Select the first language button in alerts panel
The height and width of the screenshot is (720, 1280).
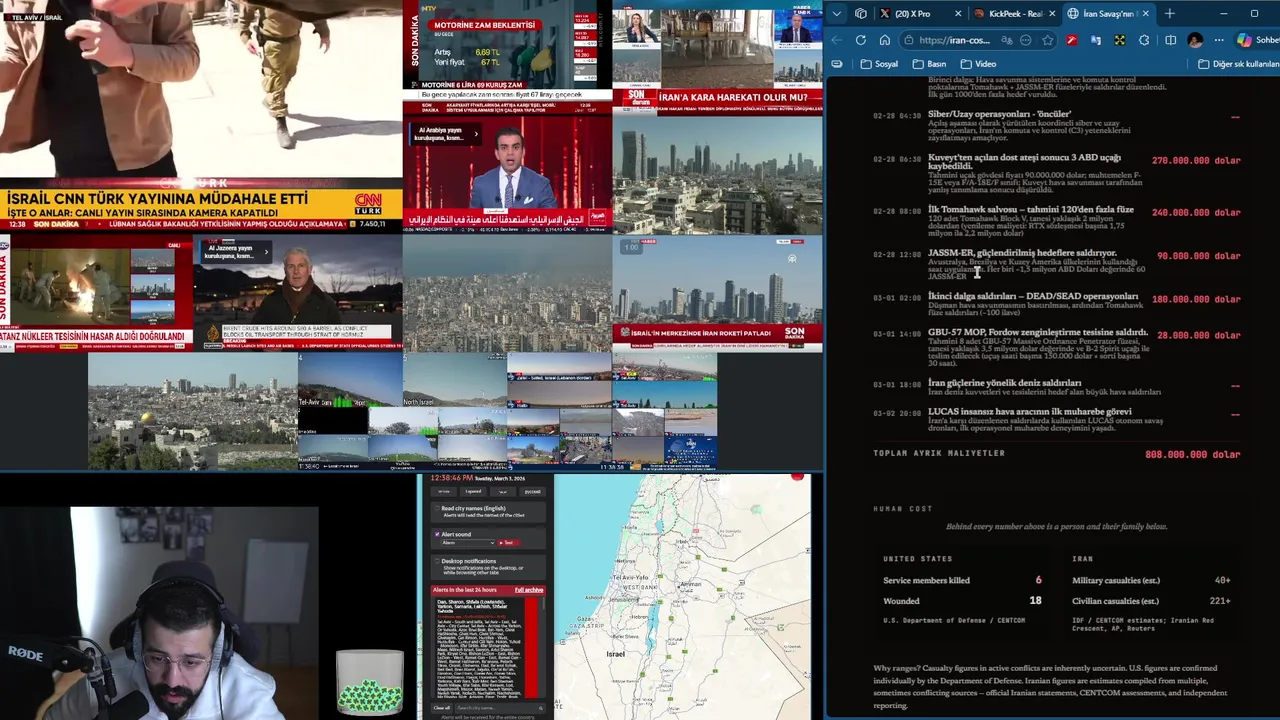pos(444,491)
